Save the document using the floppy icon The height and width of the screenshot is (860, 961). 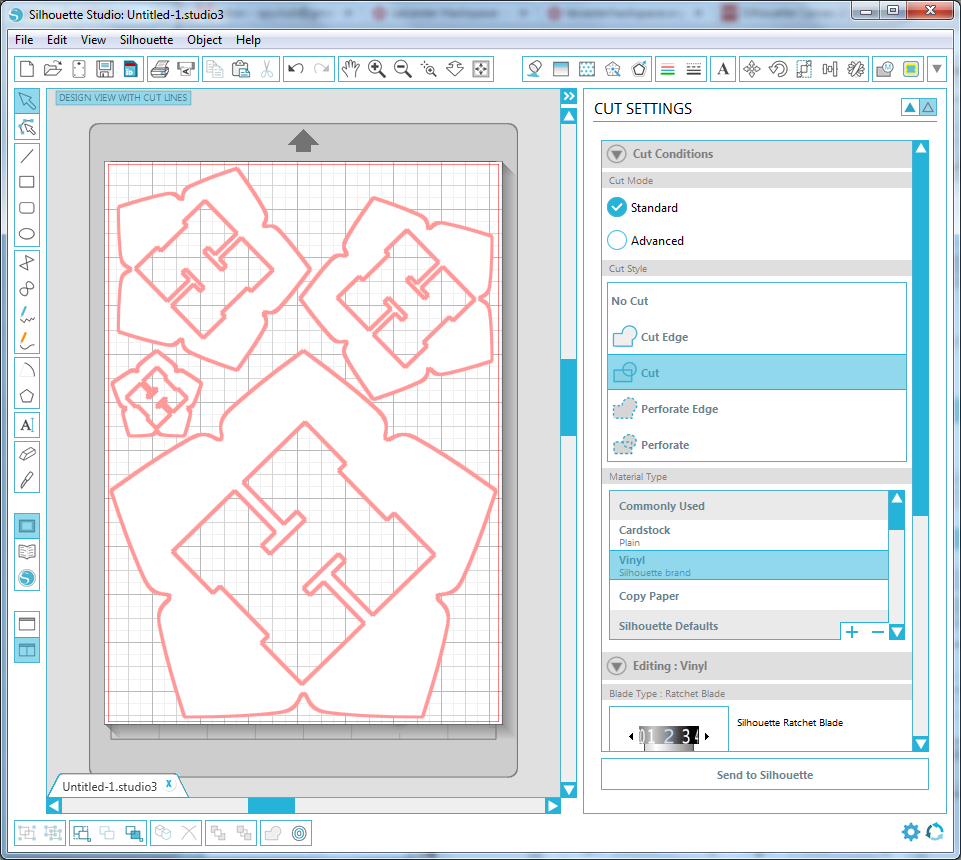coord(105,69)
